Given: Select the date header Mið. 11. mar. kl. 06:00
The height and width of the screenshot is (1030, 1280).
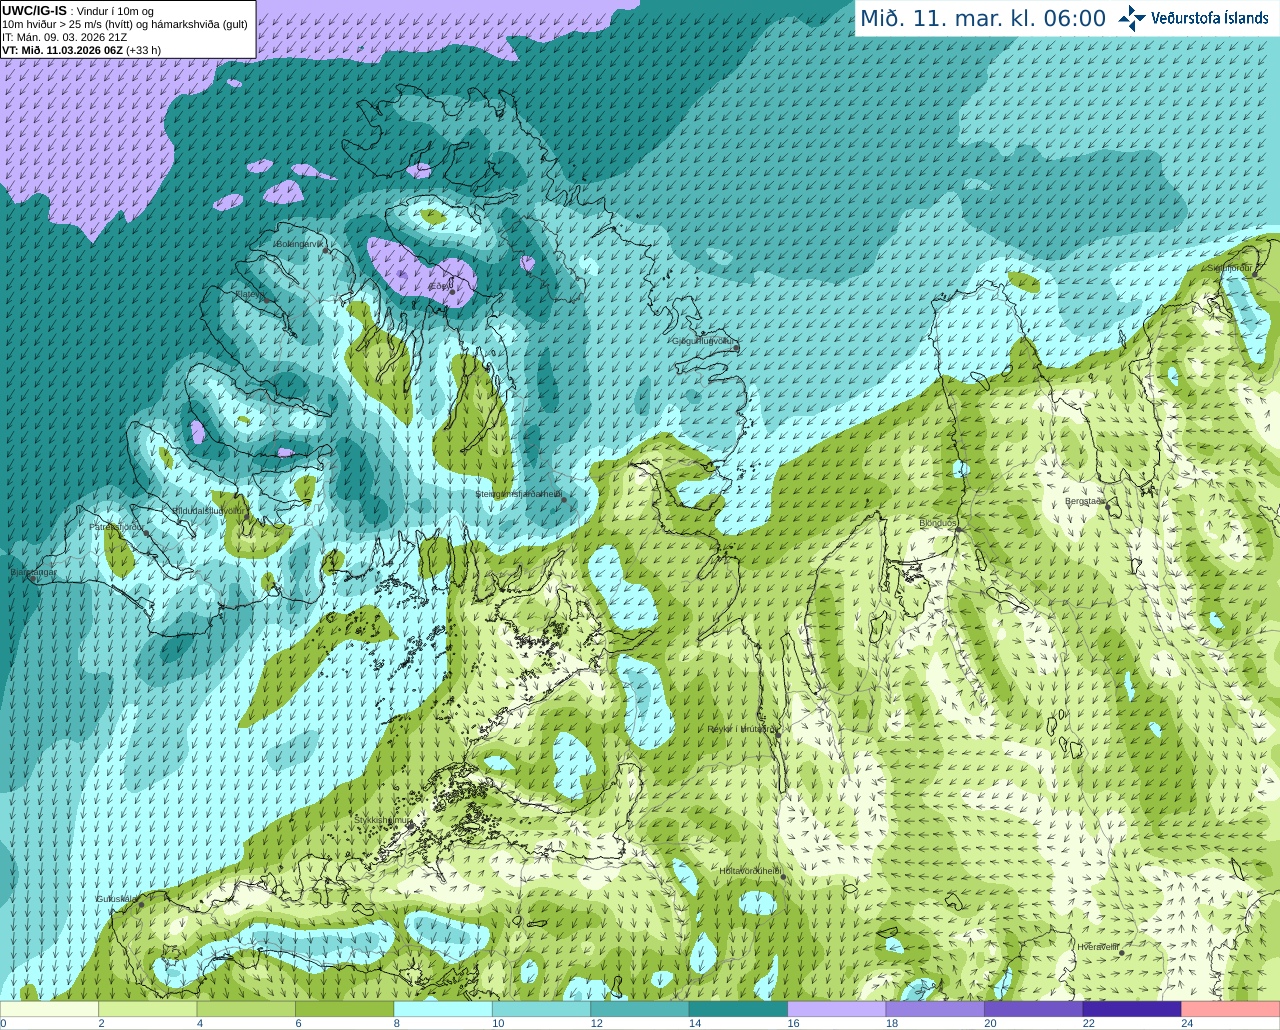Looking at the screenshot, I should (983, 19).
